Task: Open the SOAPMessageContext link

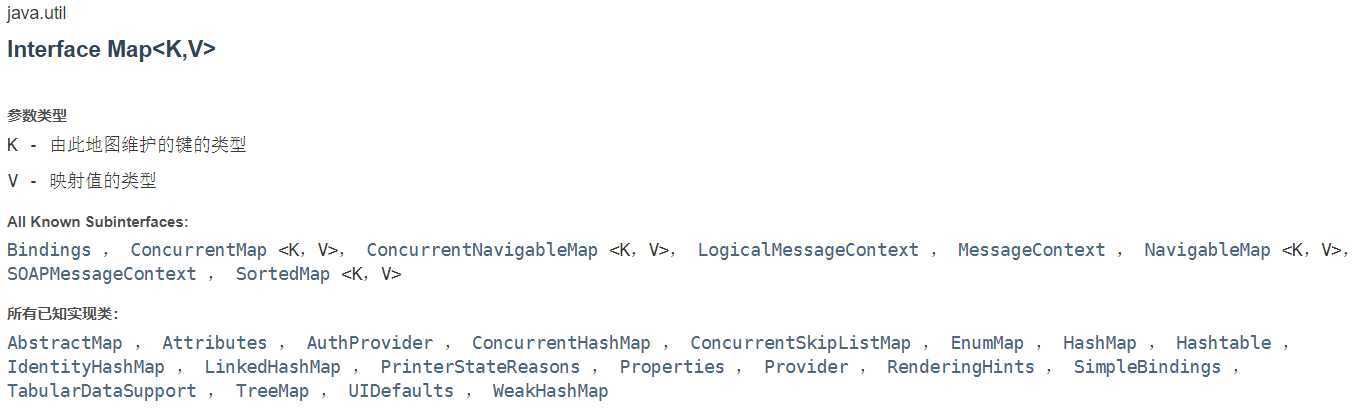Action: (102, 274)
